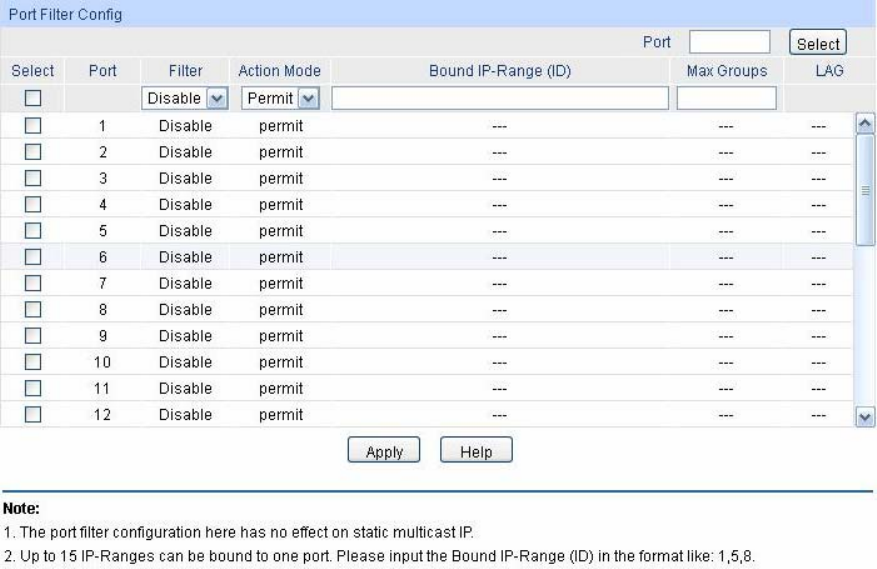Click the port list scrollbar thumb
The width and height of the screenshot is (877, 569).
[x=866, y=190]
